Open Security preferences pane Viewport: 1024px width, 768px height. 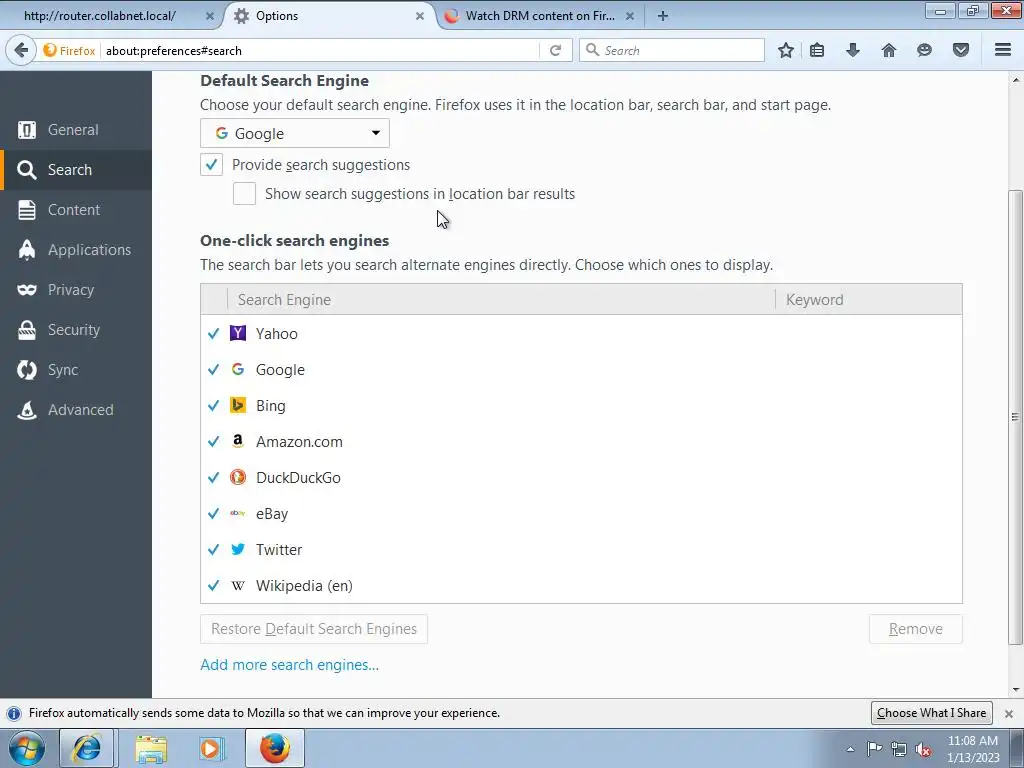click(76, 330)
